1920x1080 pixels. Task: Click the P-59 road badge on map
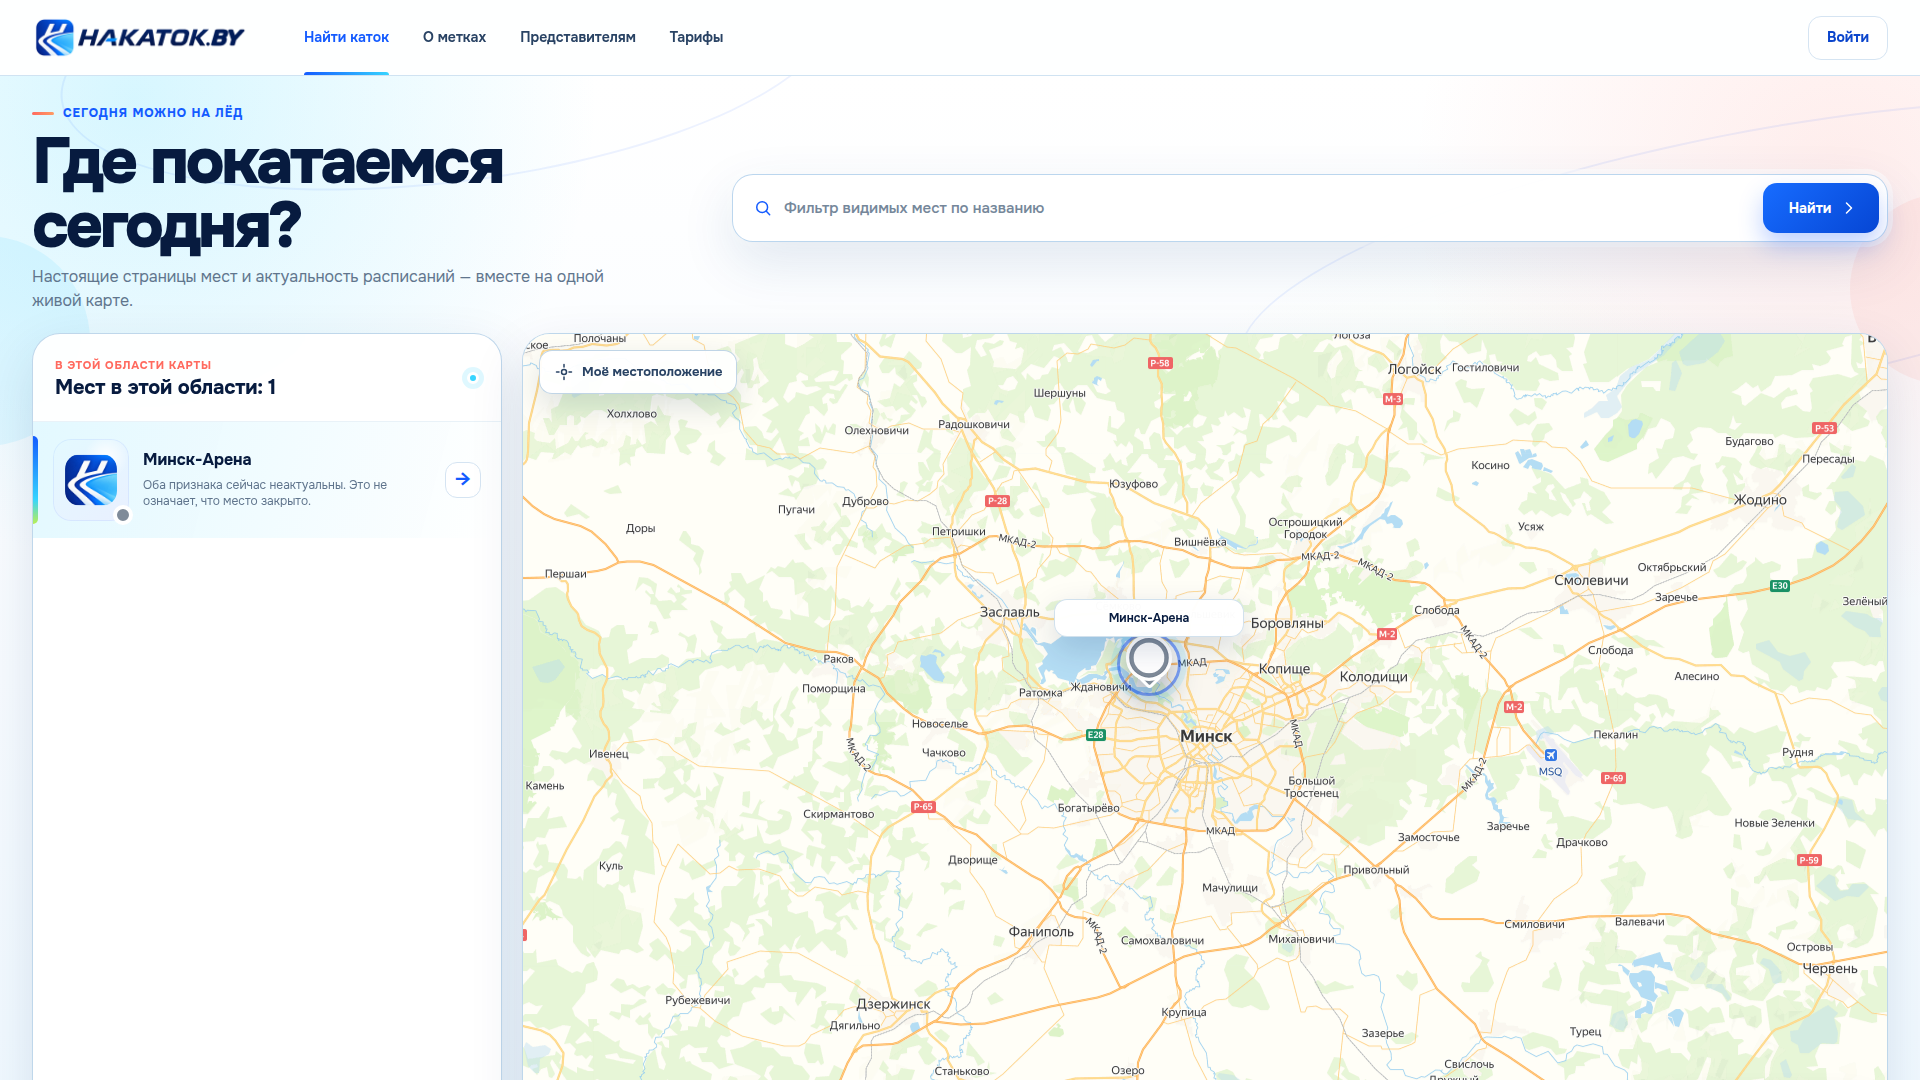pyautogui.click(x=1809, y=860)
